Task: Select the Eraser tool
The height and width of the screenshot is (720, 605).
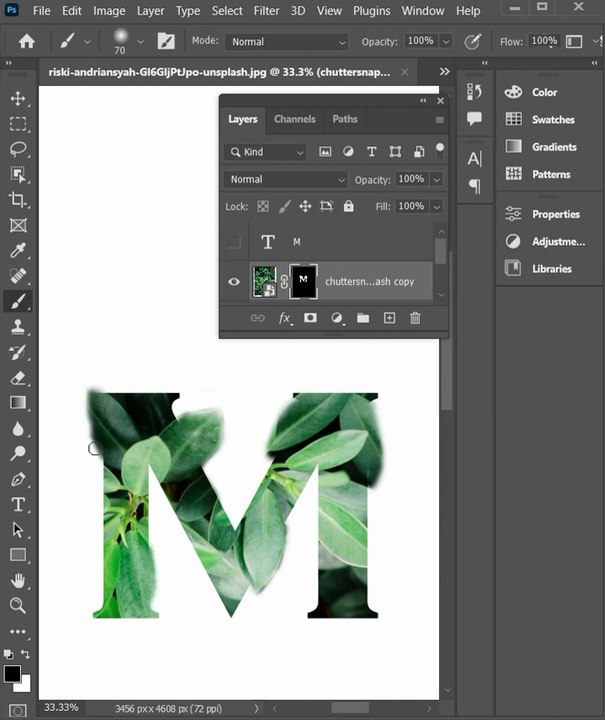Action: [18, 378]
